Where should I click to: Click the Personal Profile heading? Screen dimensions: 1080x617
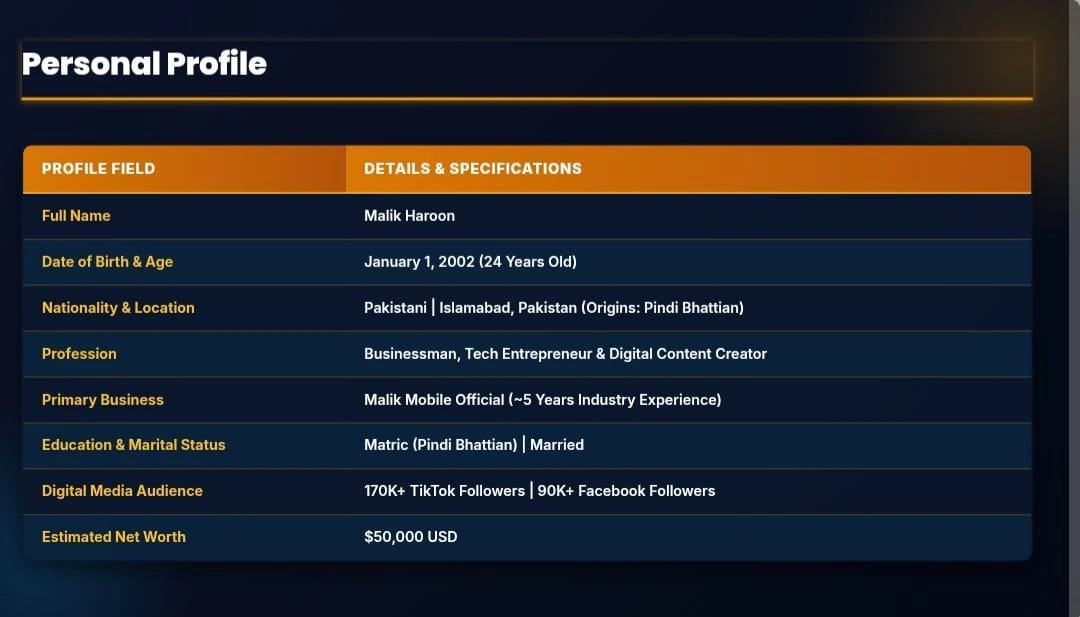(144, 63)
